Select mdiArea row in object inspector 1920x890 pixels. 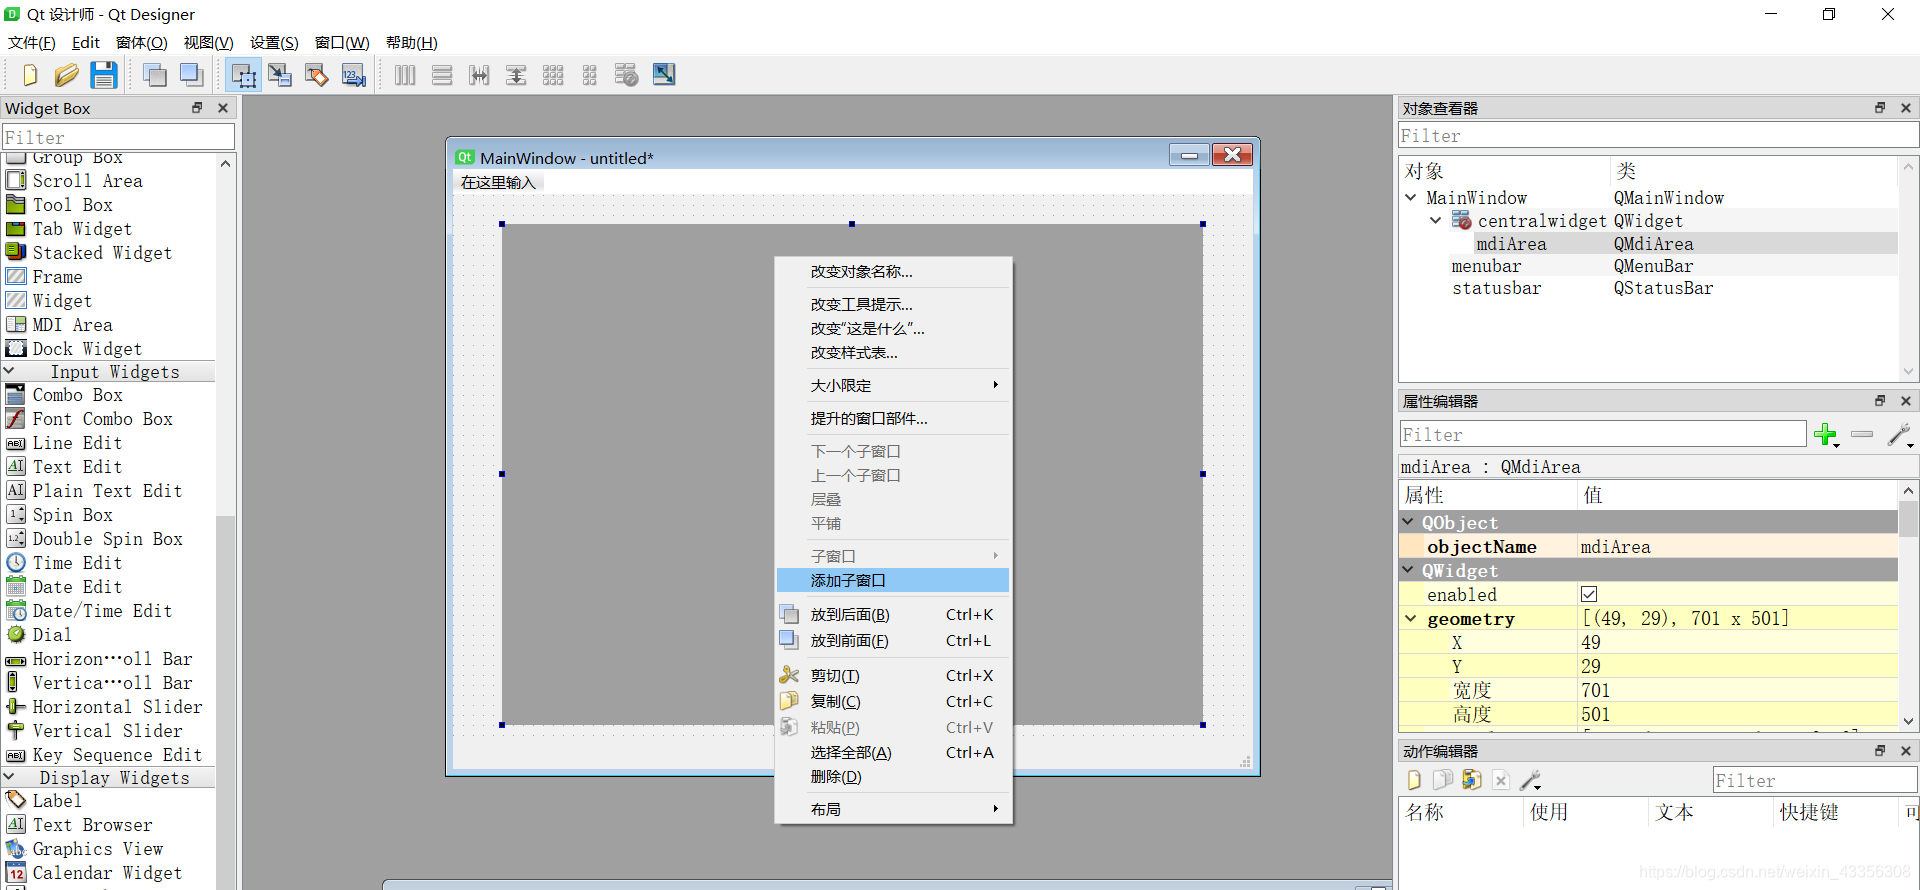(1648, 243)
